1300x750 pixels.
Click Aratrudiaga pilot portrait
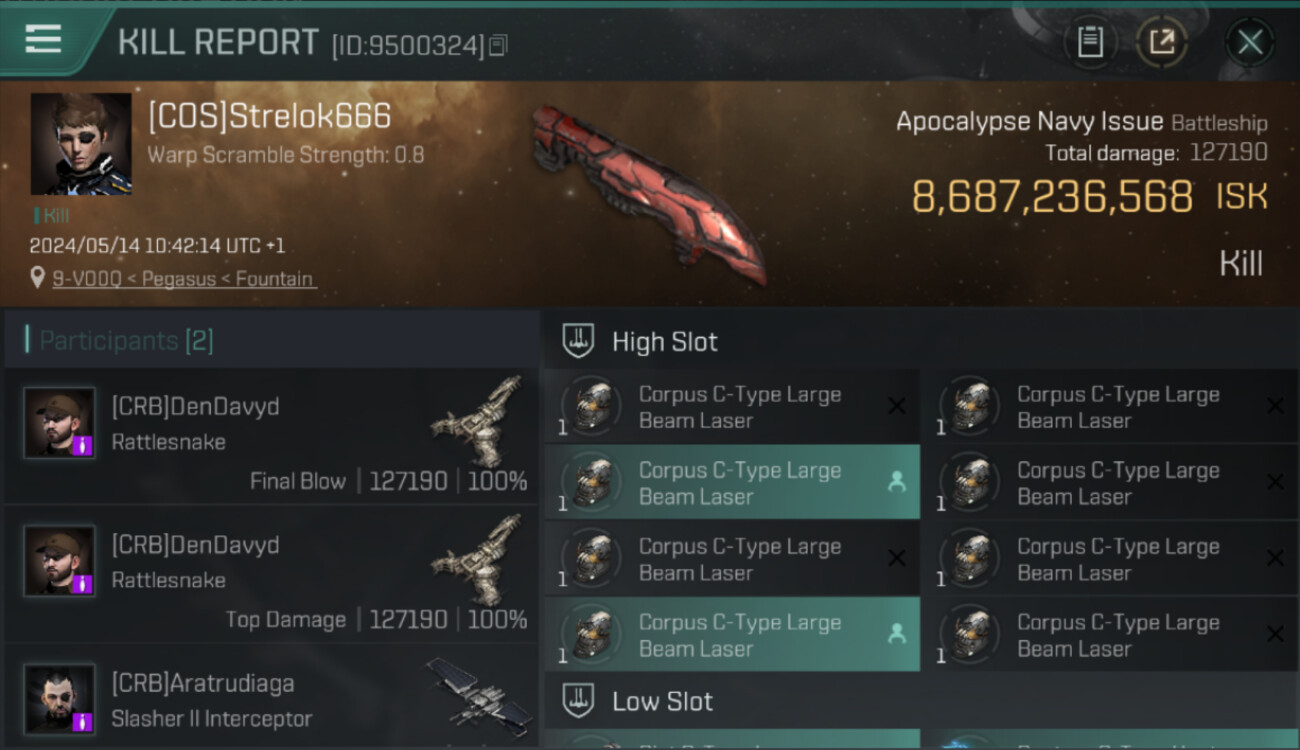pos(60,699)
